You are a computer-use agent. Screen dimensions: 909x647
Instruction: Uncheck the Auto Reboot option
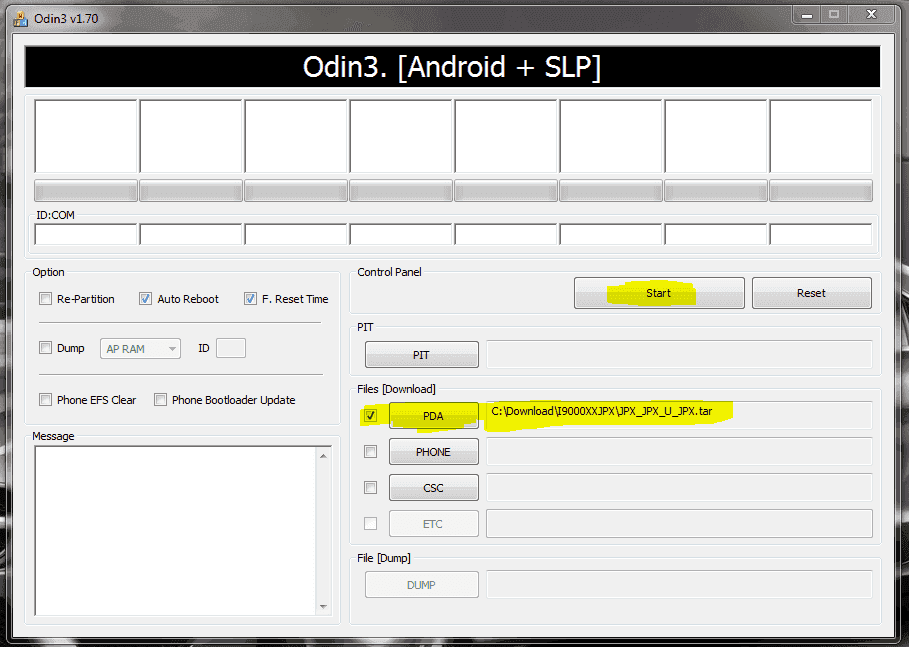point(146,299)
